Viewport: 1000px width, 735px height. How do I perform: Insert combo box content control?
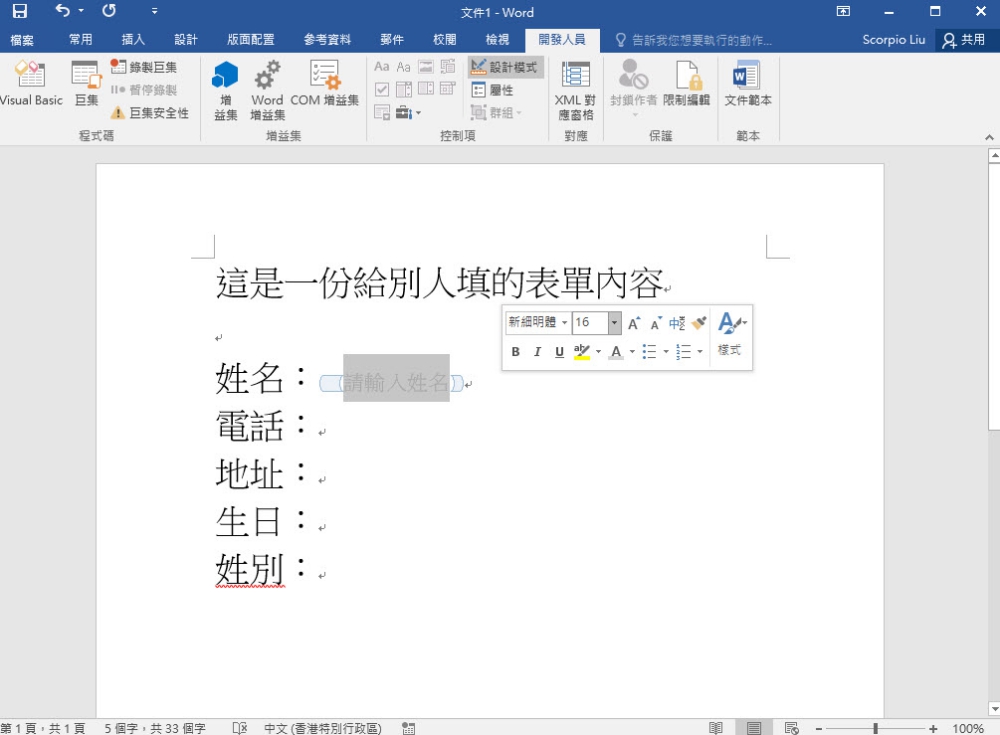(x=403, y=89)
